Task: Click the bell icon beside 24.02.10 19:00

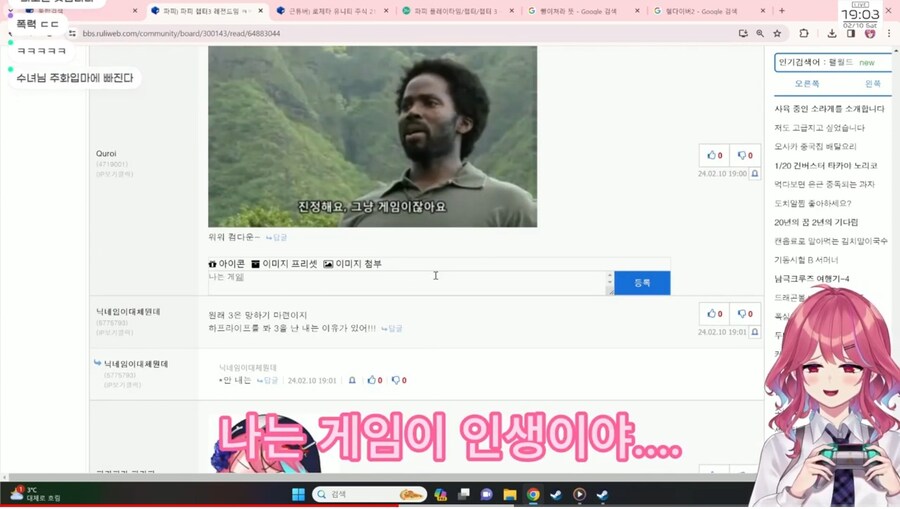Action: [x=755, y=173]
